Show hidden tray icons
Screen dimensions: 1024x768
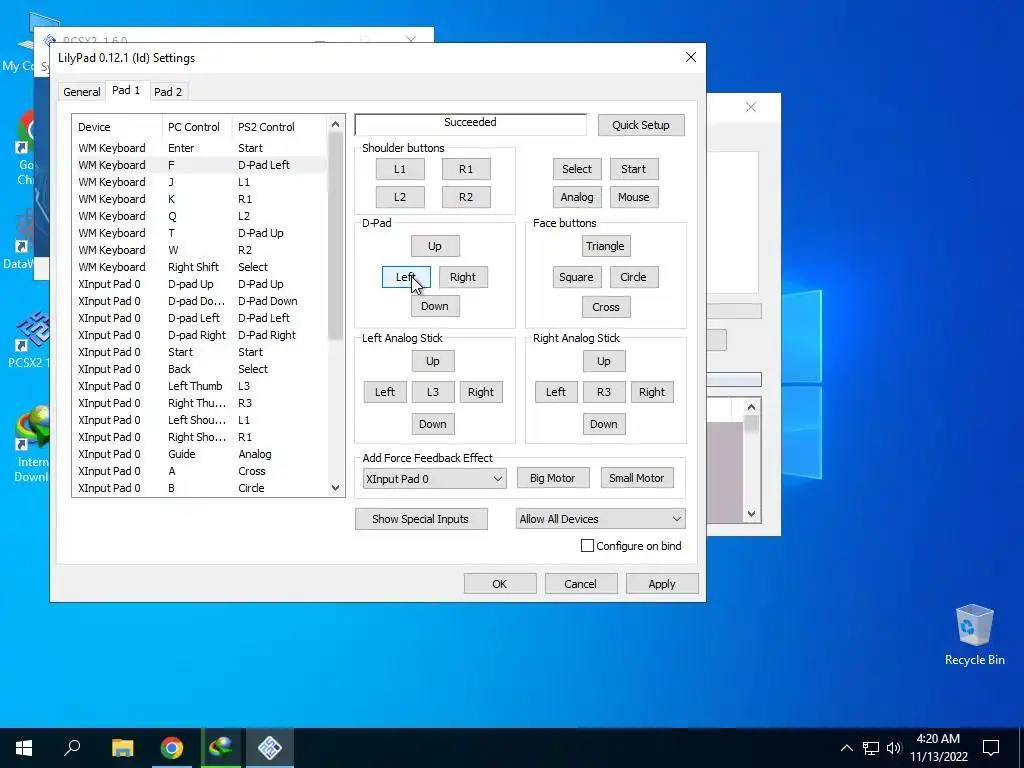point(846,748)
